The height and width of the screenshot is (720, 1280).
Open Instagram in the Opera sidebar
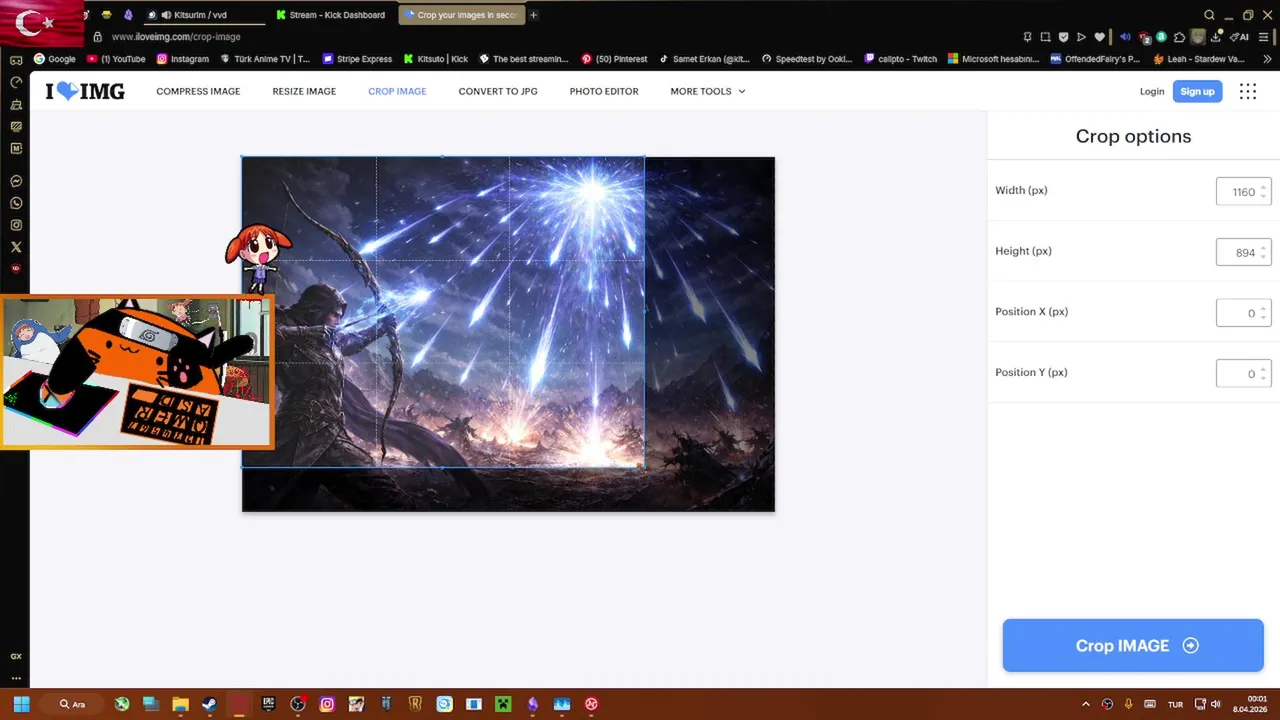click(x=16, y=225)
